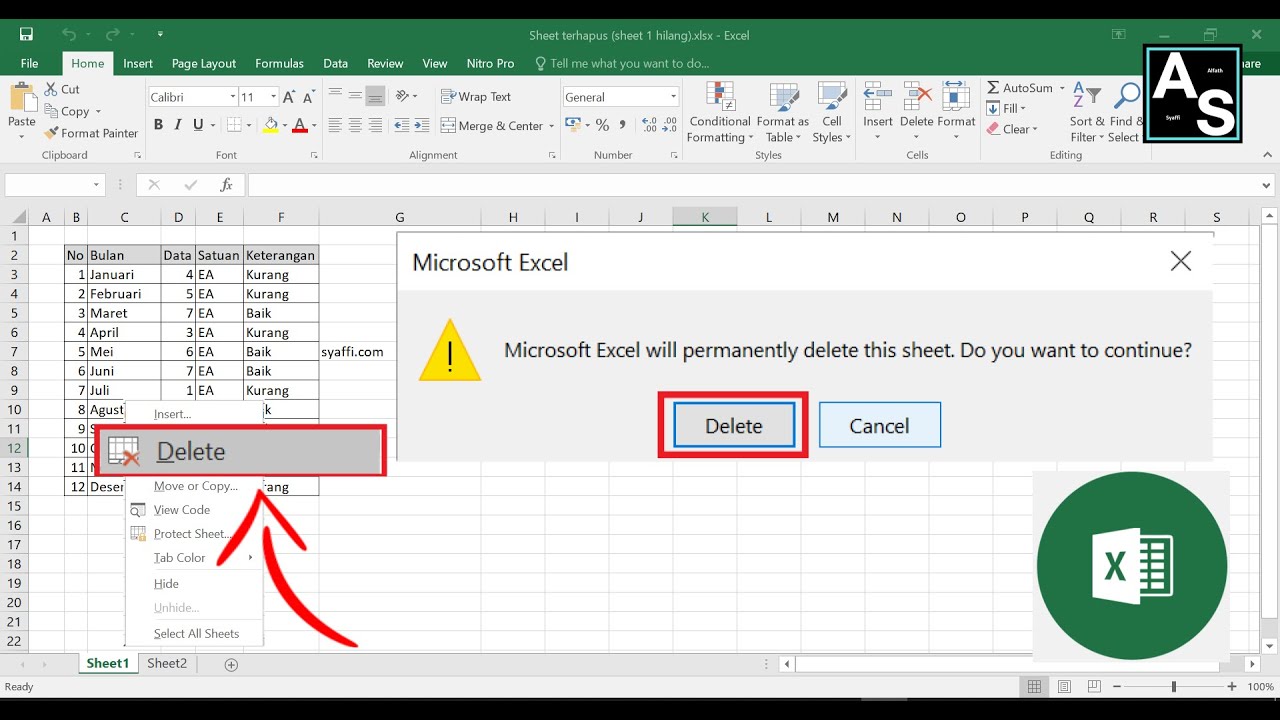Increase decimal places
Viewport: 1280px width, 720px height.
point(649,126)
